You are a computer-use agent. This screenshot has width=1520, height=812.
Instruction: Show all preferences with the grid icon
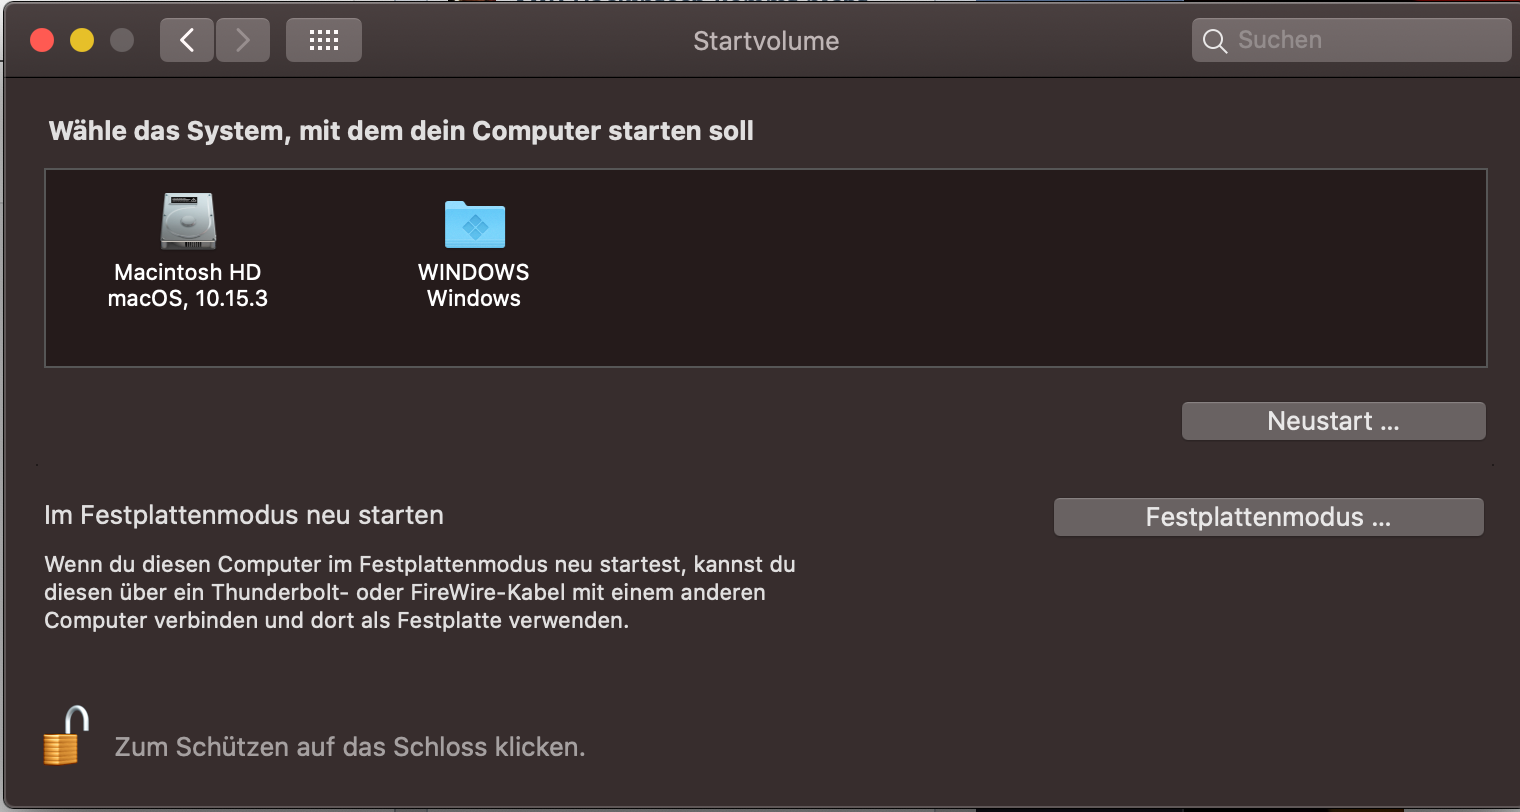324,41
